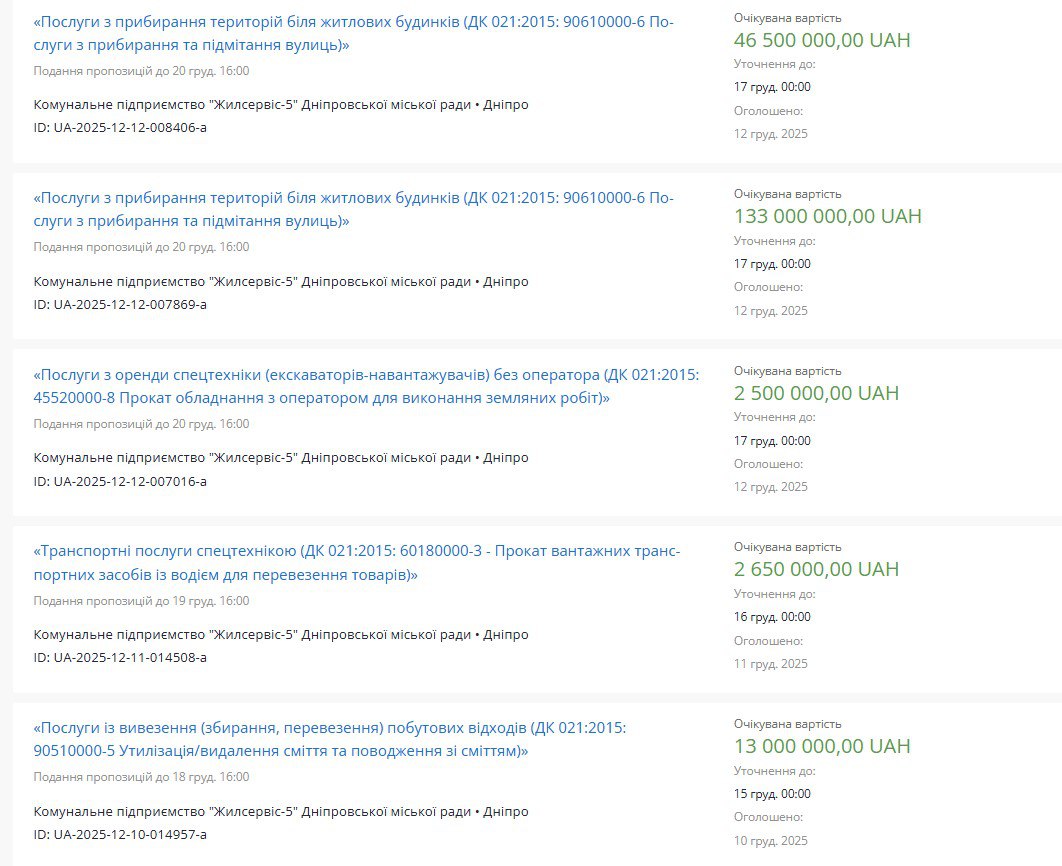
Task: Click the 2 500 000,00 UAH expected value
Action: (x=816, y=393)
